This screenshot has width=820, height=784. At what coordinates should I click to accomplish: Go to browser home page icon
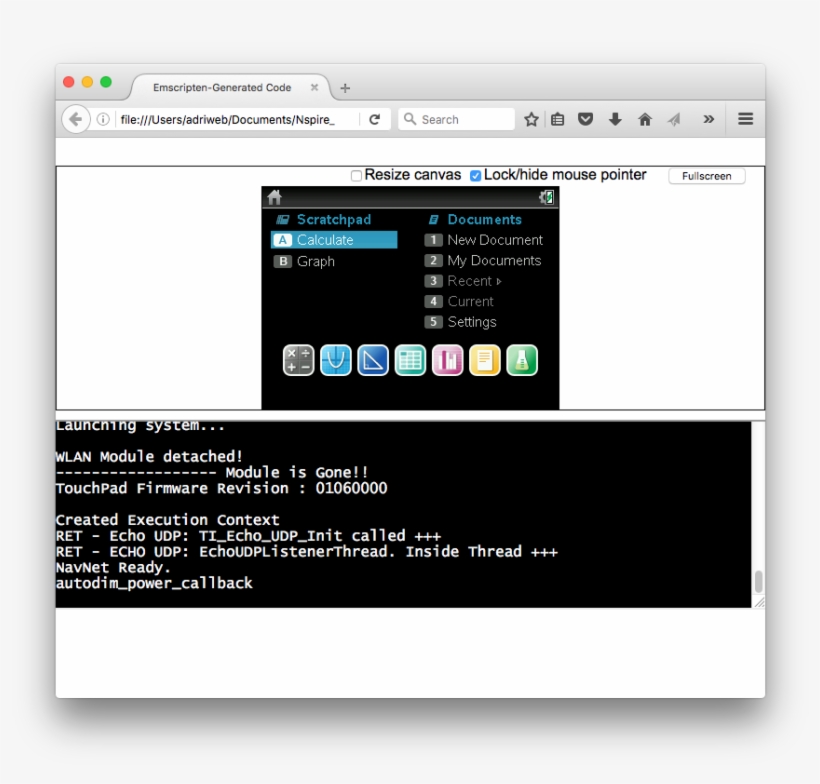645,119
